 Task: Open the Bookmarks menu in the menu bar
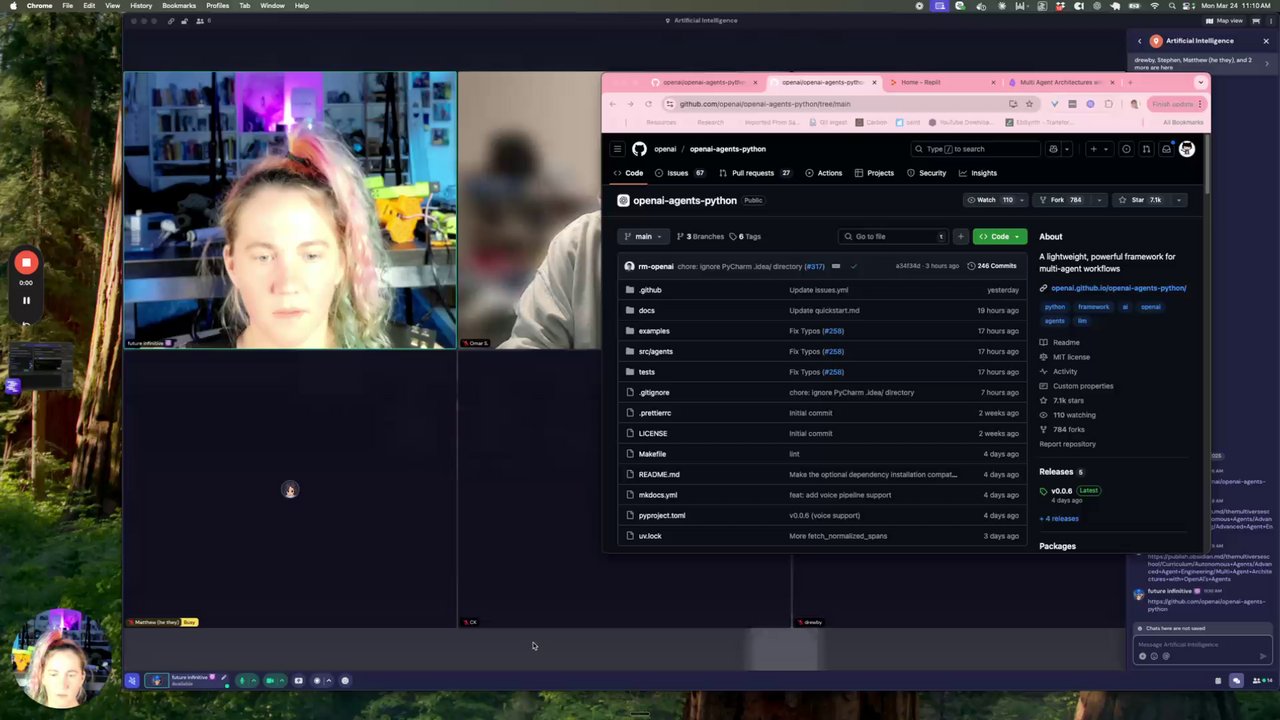179,6
